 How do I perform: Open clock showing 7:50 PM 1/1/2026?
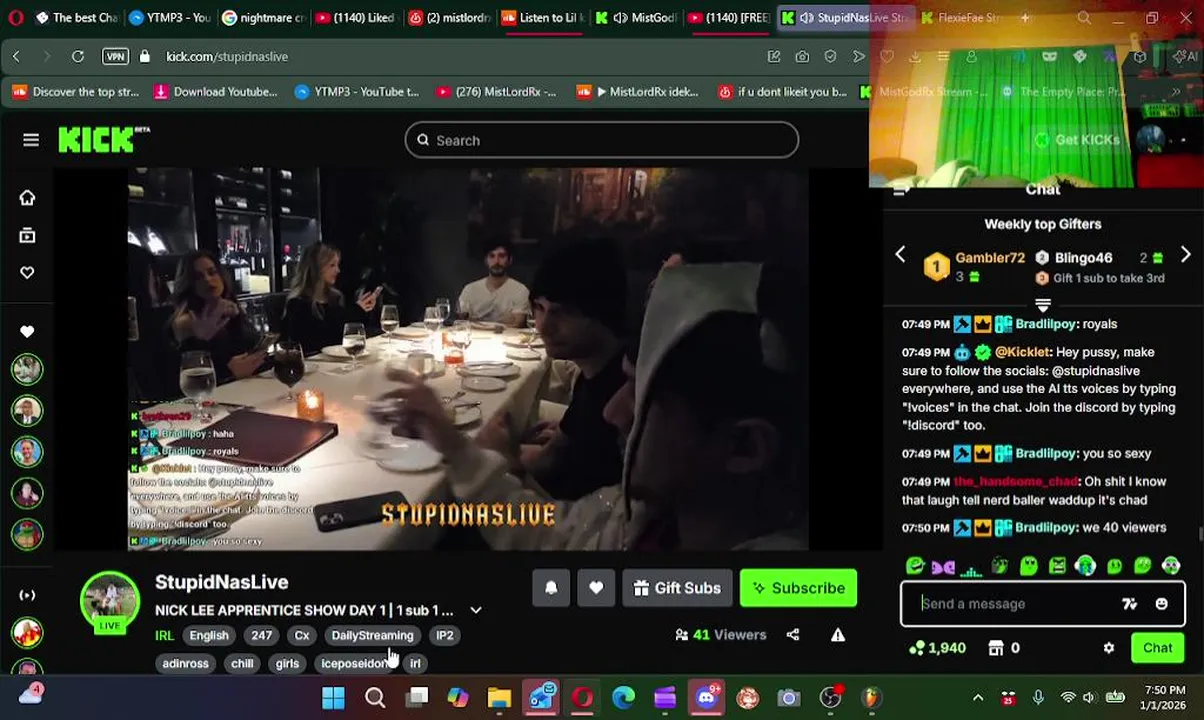coord(1164,698)
